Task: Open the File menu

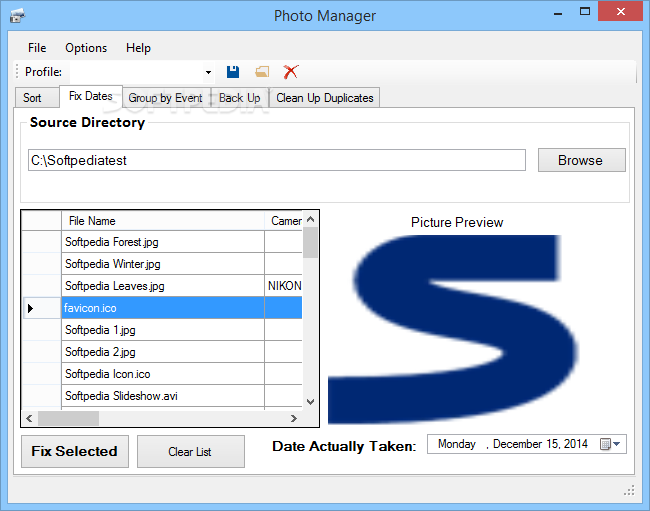Action: point(37,48)
